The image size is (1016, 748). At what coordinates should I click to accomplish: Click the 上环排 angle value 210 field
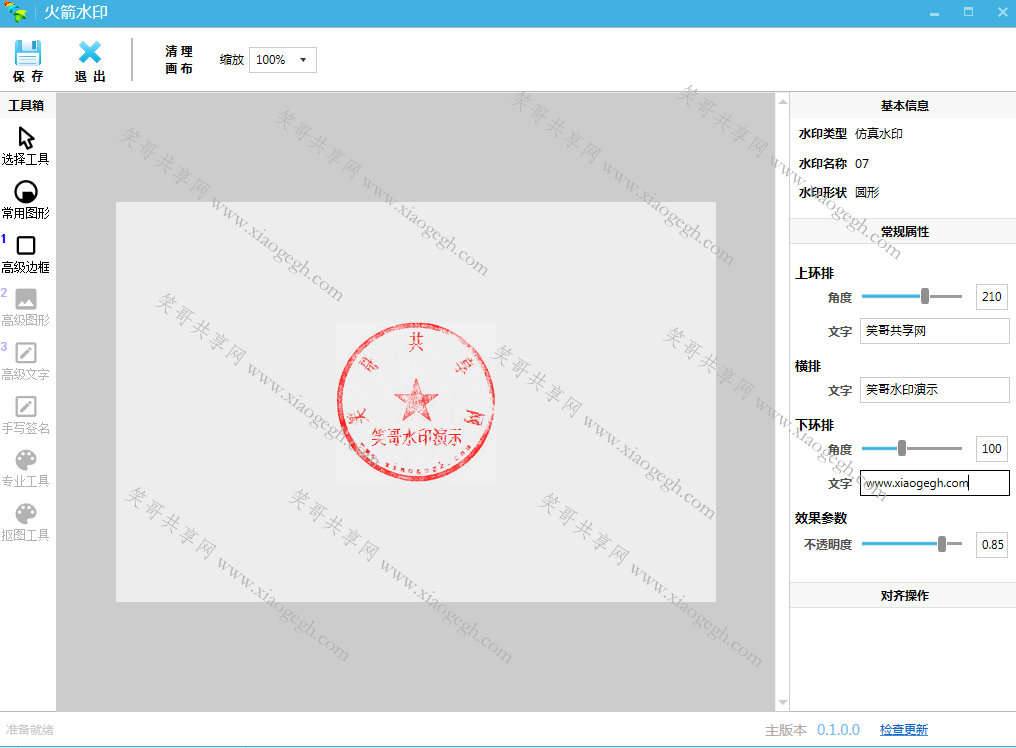(991, 297)
